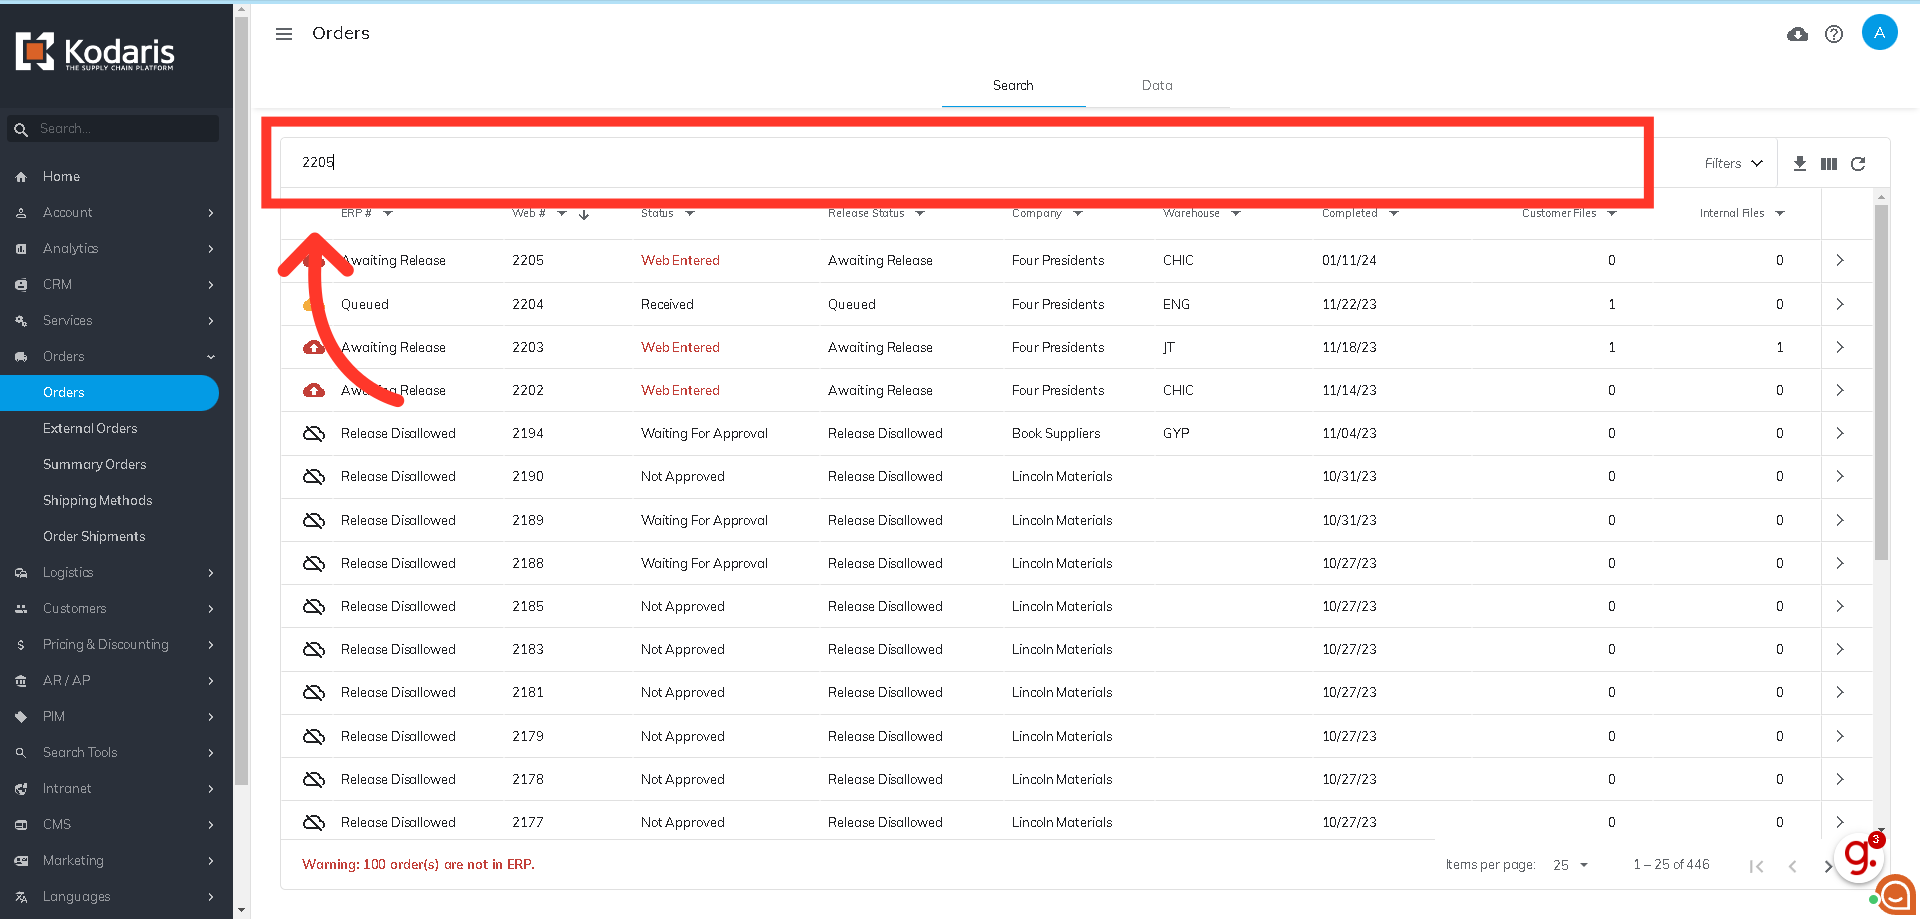This screenshot has height=919, width=1920.
Task: Click the Four Presidents cell for order 2204
Action: point(1058,304)
